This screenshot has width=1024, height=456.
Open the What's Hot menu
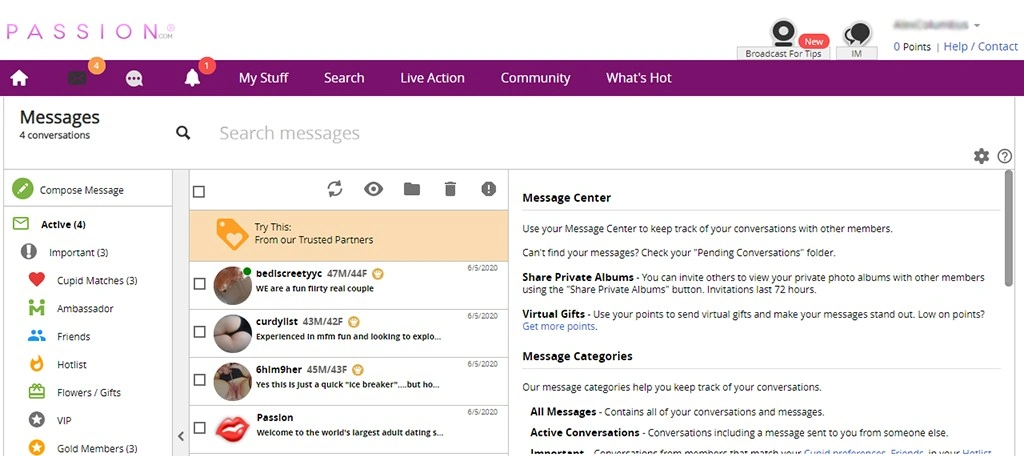pyautogui.click(x=639, y=78)
